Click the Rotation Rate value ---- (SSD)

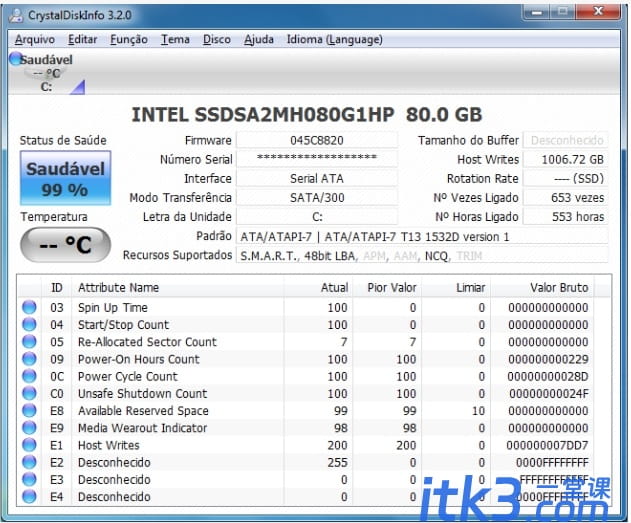pyautogui.click(x=565, y=178)
